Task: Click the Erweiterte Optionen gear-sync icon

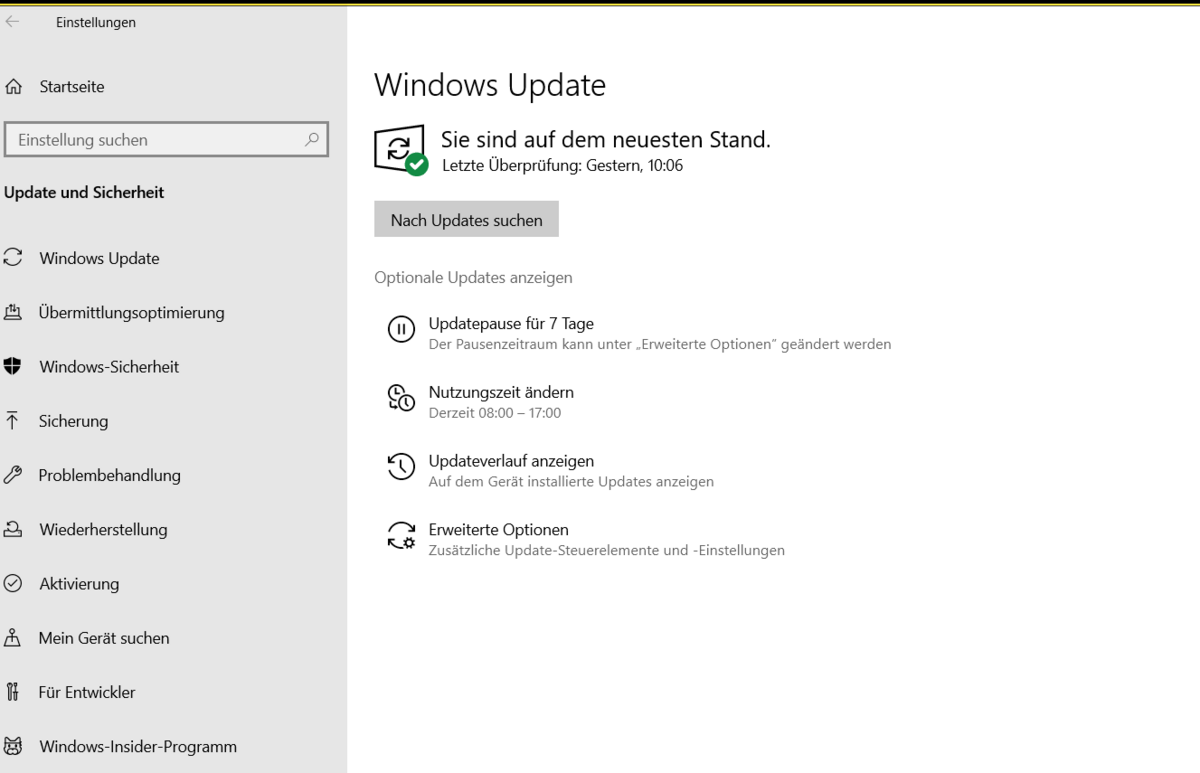Action: pyautogui.click(x=401, y=535)
